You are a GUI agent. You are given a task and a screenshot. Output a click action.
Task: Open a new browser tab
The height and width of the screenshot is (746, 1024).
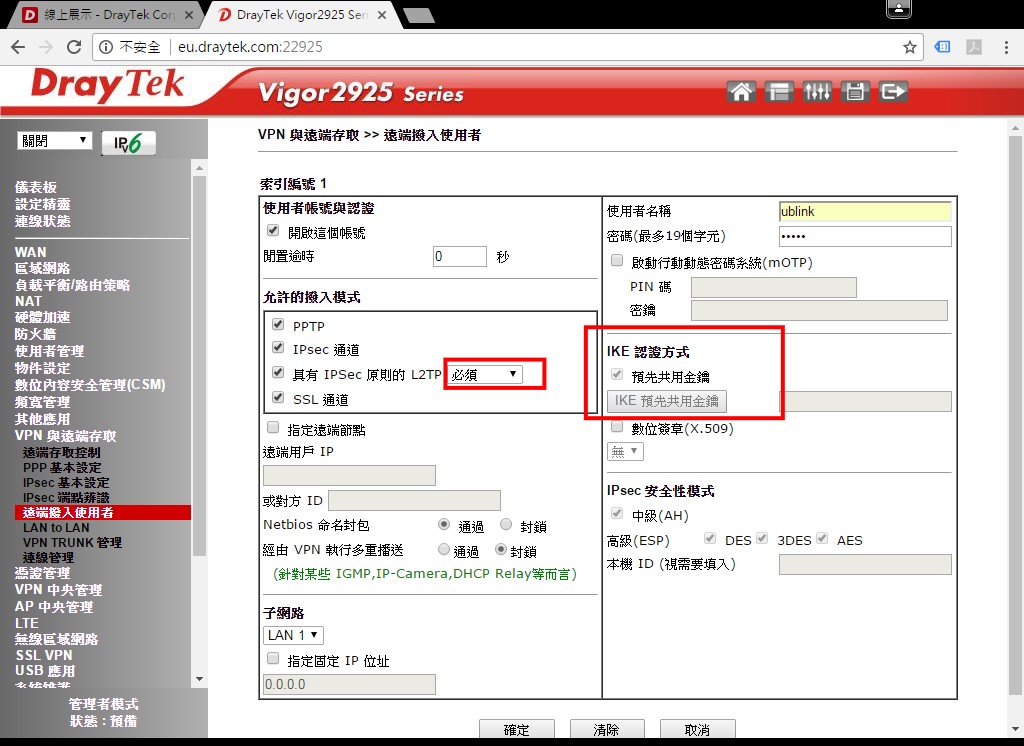419,16
